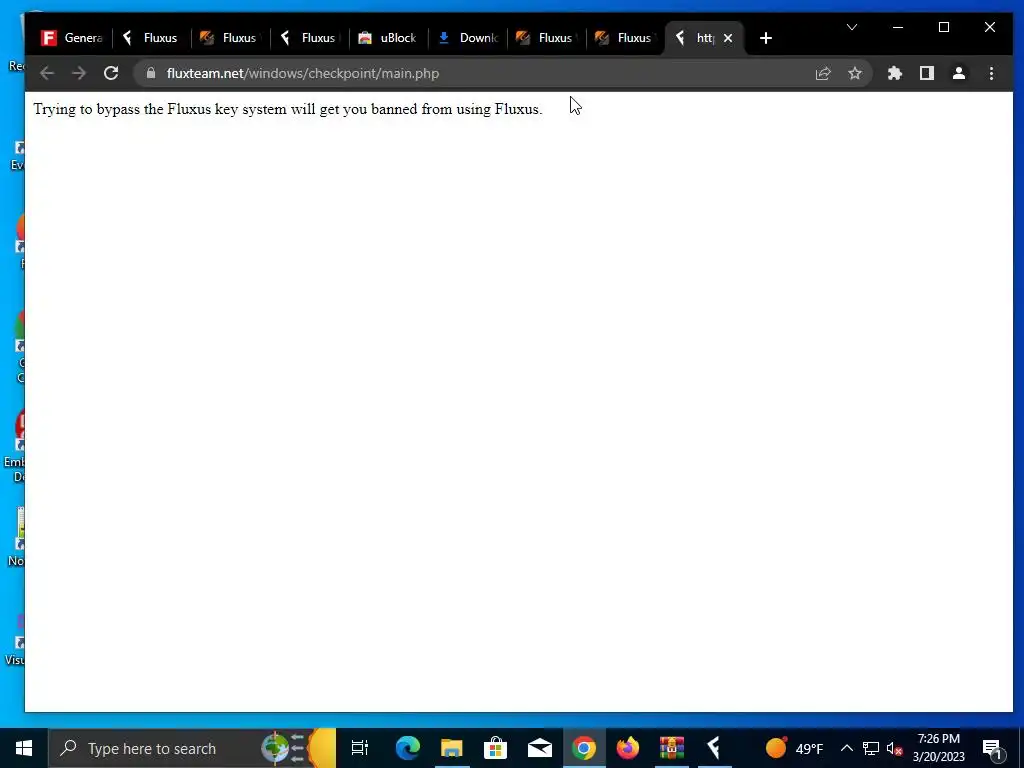The height and width of the screenshot is (768, 1024).
Task: Click Chrome icon on taskbar
Action: tap(584, 748)
